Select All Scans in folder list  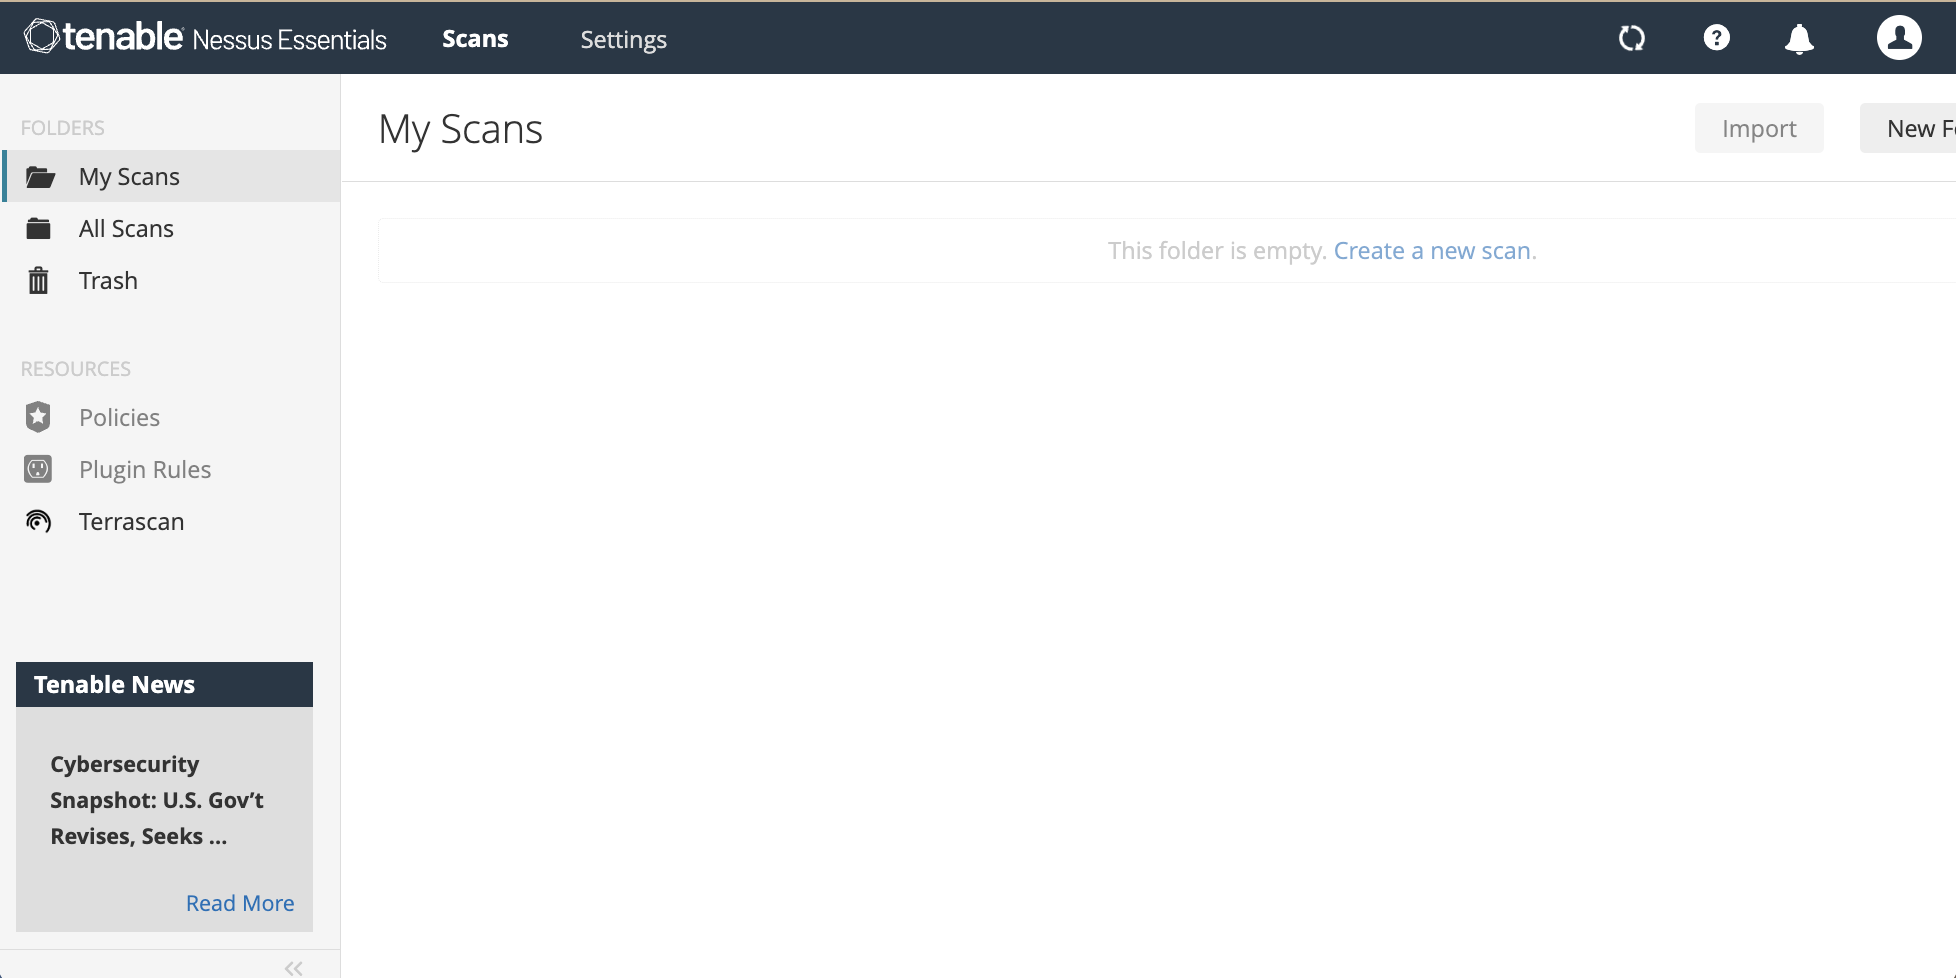(x=126, y=229)
